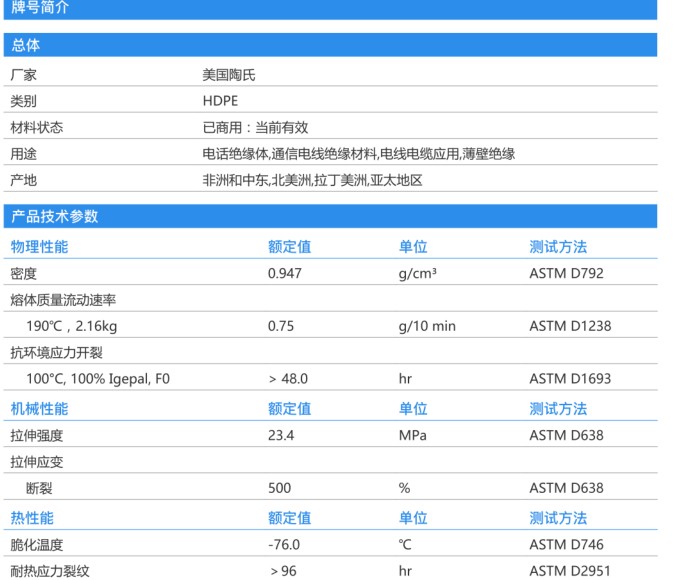Select the 已商用：当前有效 status text
The height and width of the screenshot is (580, 689).
tap(255, 127)
